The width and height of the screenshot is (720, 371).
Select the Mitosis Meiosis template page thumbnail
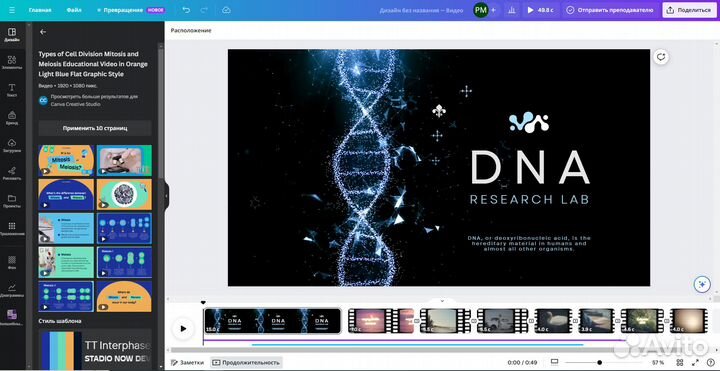(x=67, y=160)
